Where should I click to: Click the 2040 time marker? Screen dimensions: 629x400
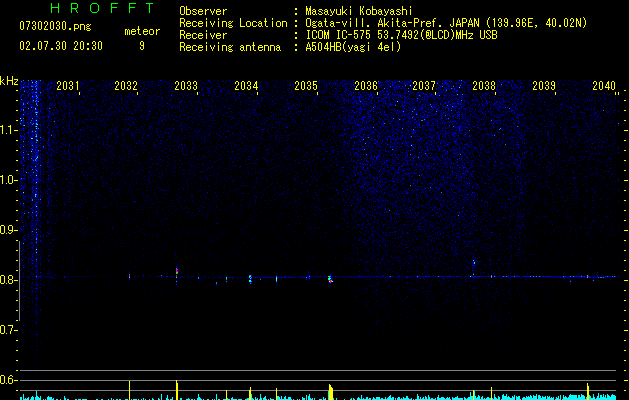(604, 86)
